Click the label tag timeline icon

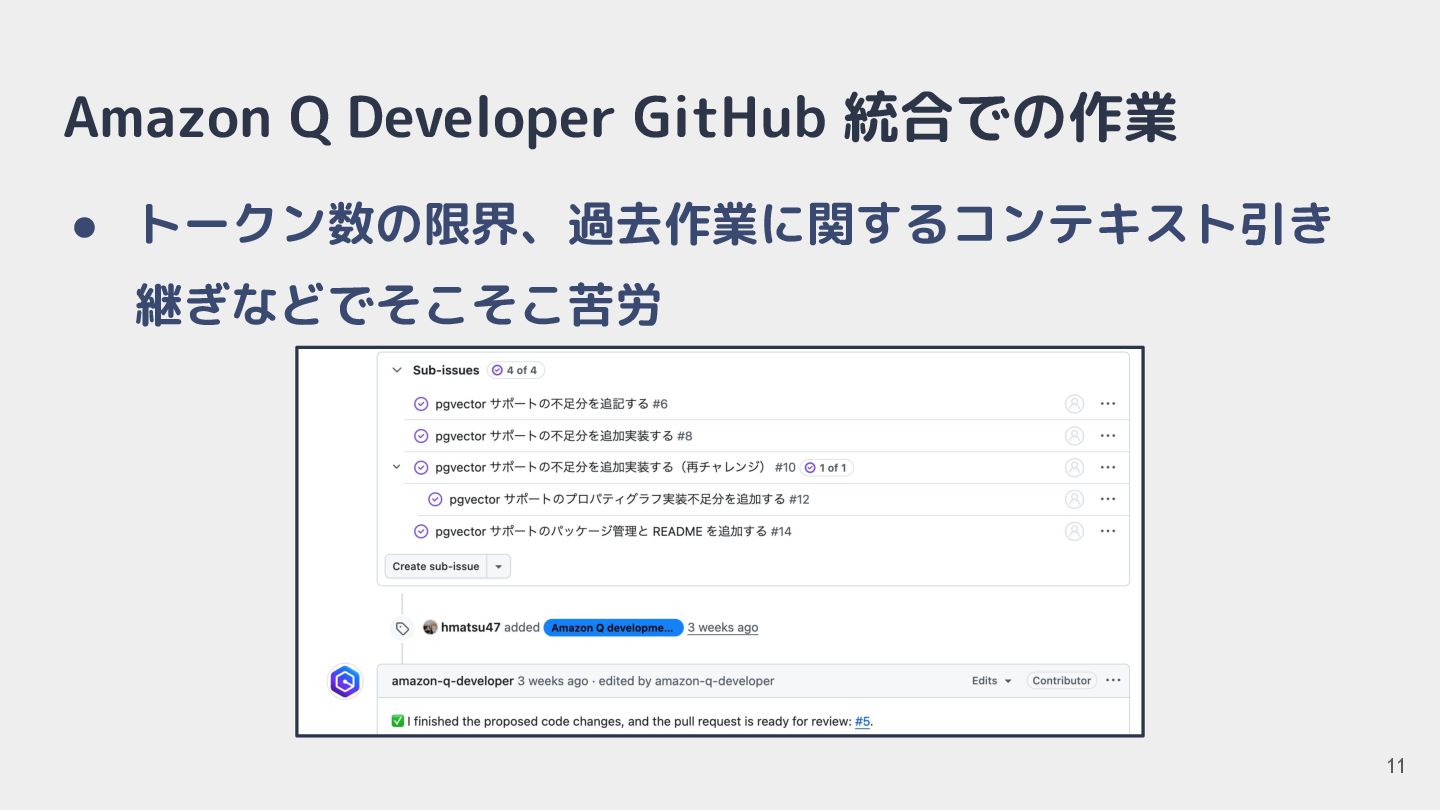point(402,628)
